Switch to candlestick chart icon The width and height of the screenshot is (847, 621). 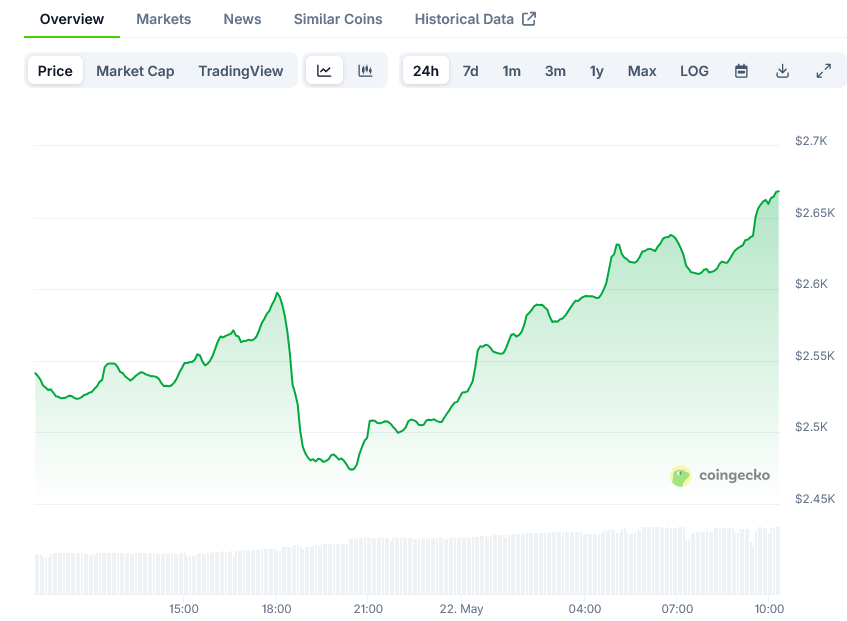[x=365, y=71]
